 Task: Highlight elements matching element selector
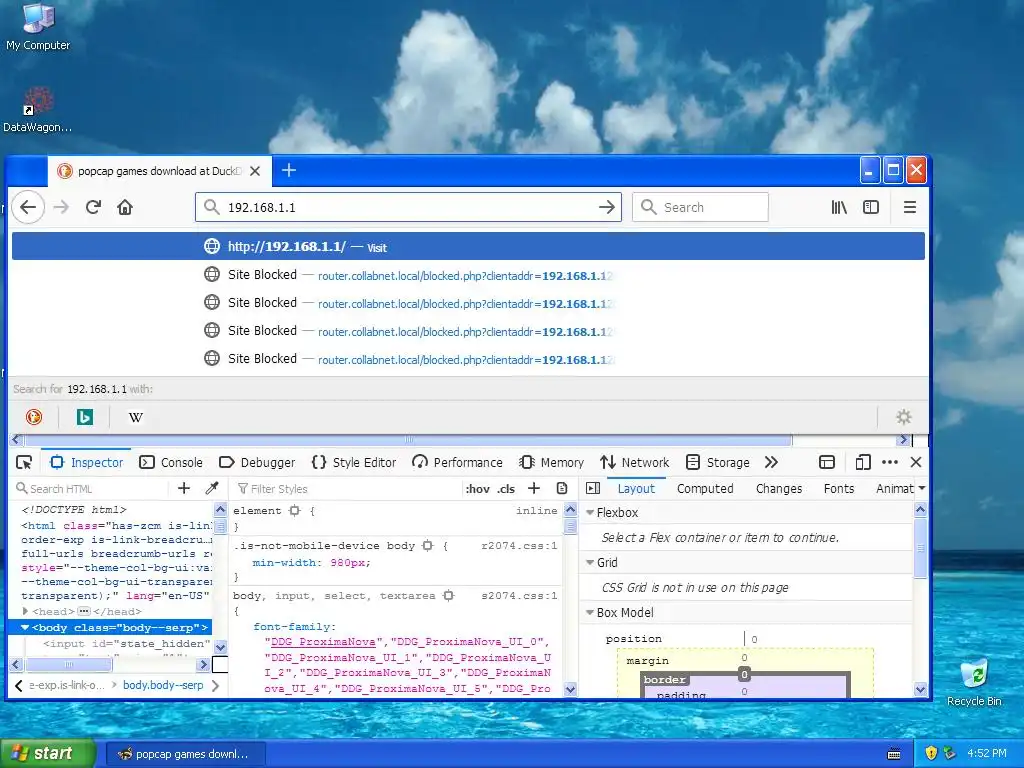point(295,511)
